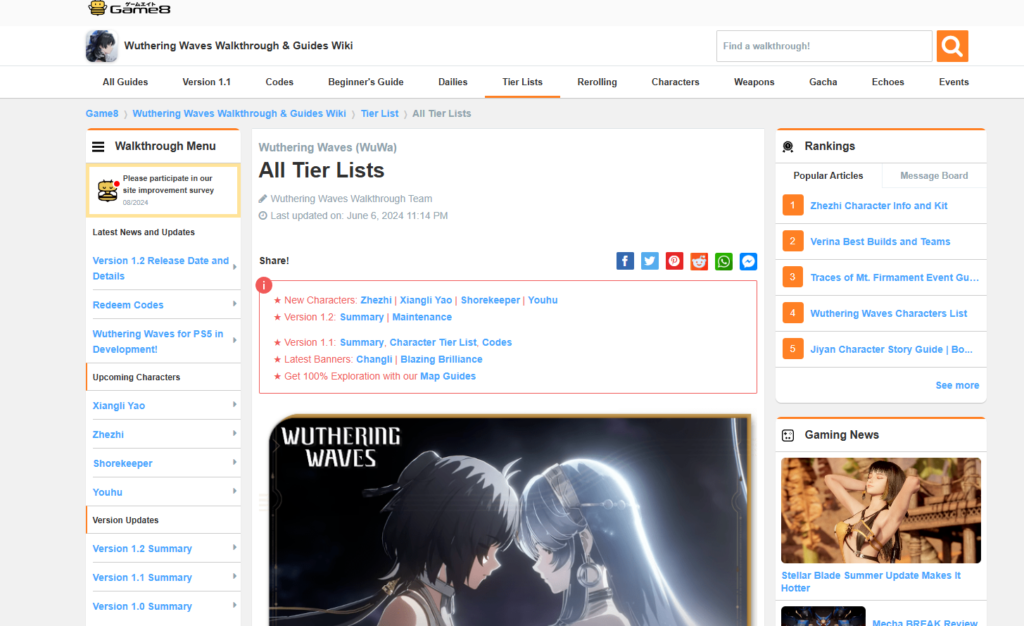Expand Version 1.2 Release Date arrow
The image size is (1024, 626).
pyautogui.click(x=234, y=267)
